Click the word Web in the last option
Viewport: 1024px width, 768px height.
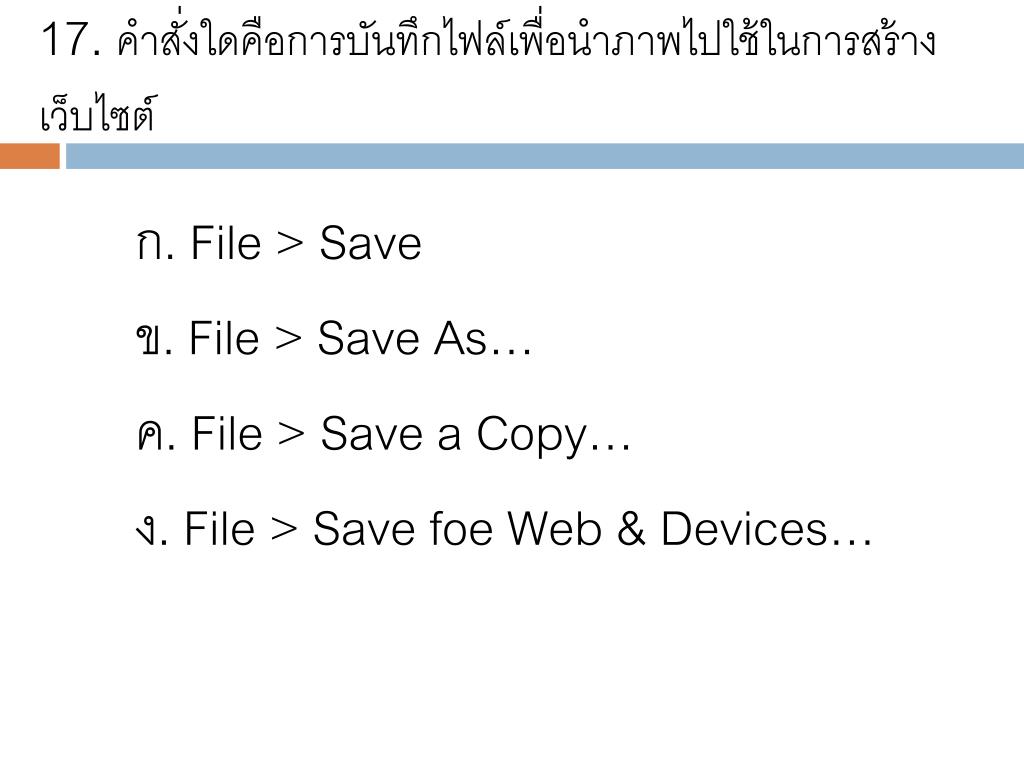[x=554, y=528]
